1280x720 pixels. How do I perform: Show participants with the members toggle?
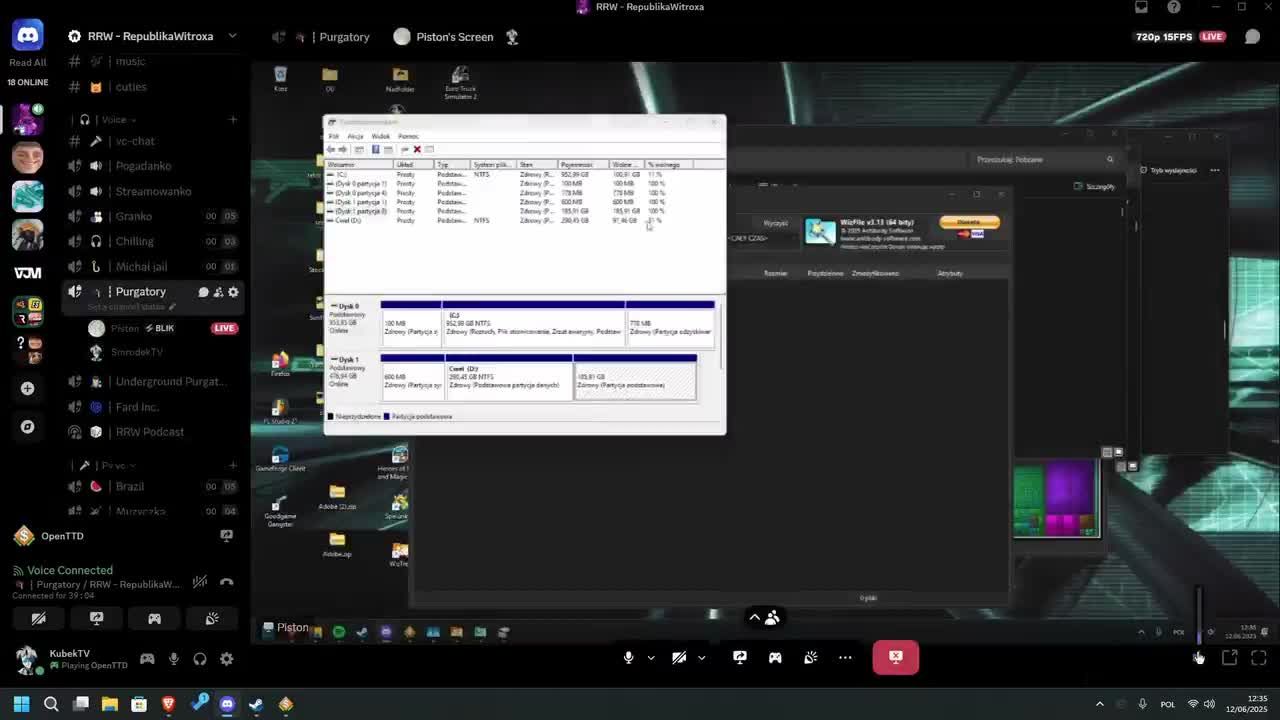[x=764, y=617]
